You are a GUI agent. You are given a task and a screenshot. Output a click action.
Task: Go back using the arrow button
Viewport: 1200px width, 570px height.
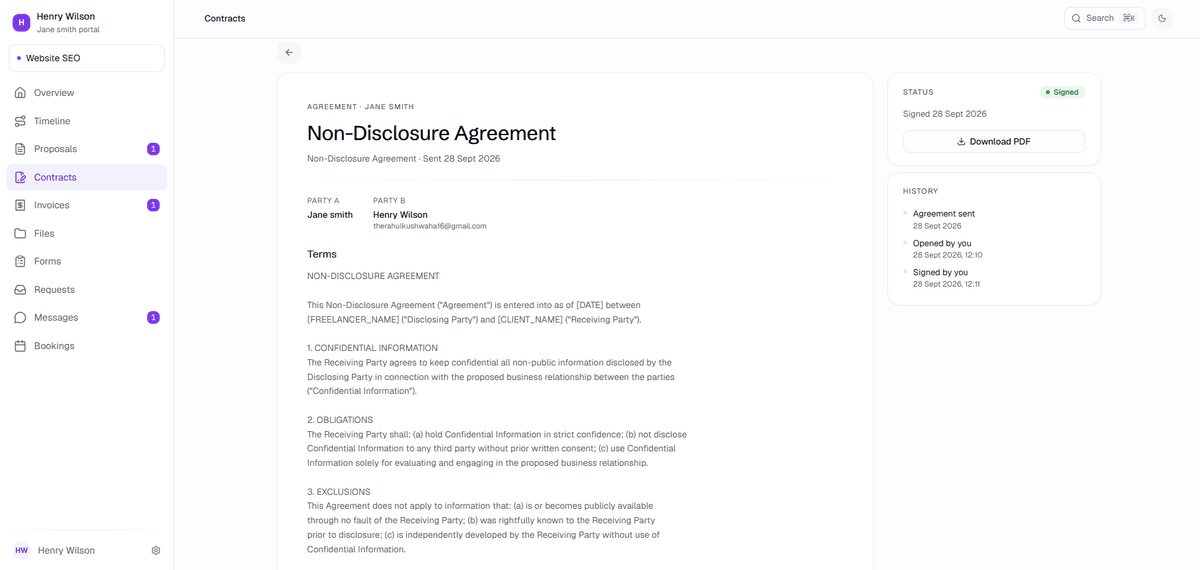(x=289, y=52)
